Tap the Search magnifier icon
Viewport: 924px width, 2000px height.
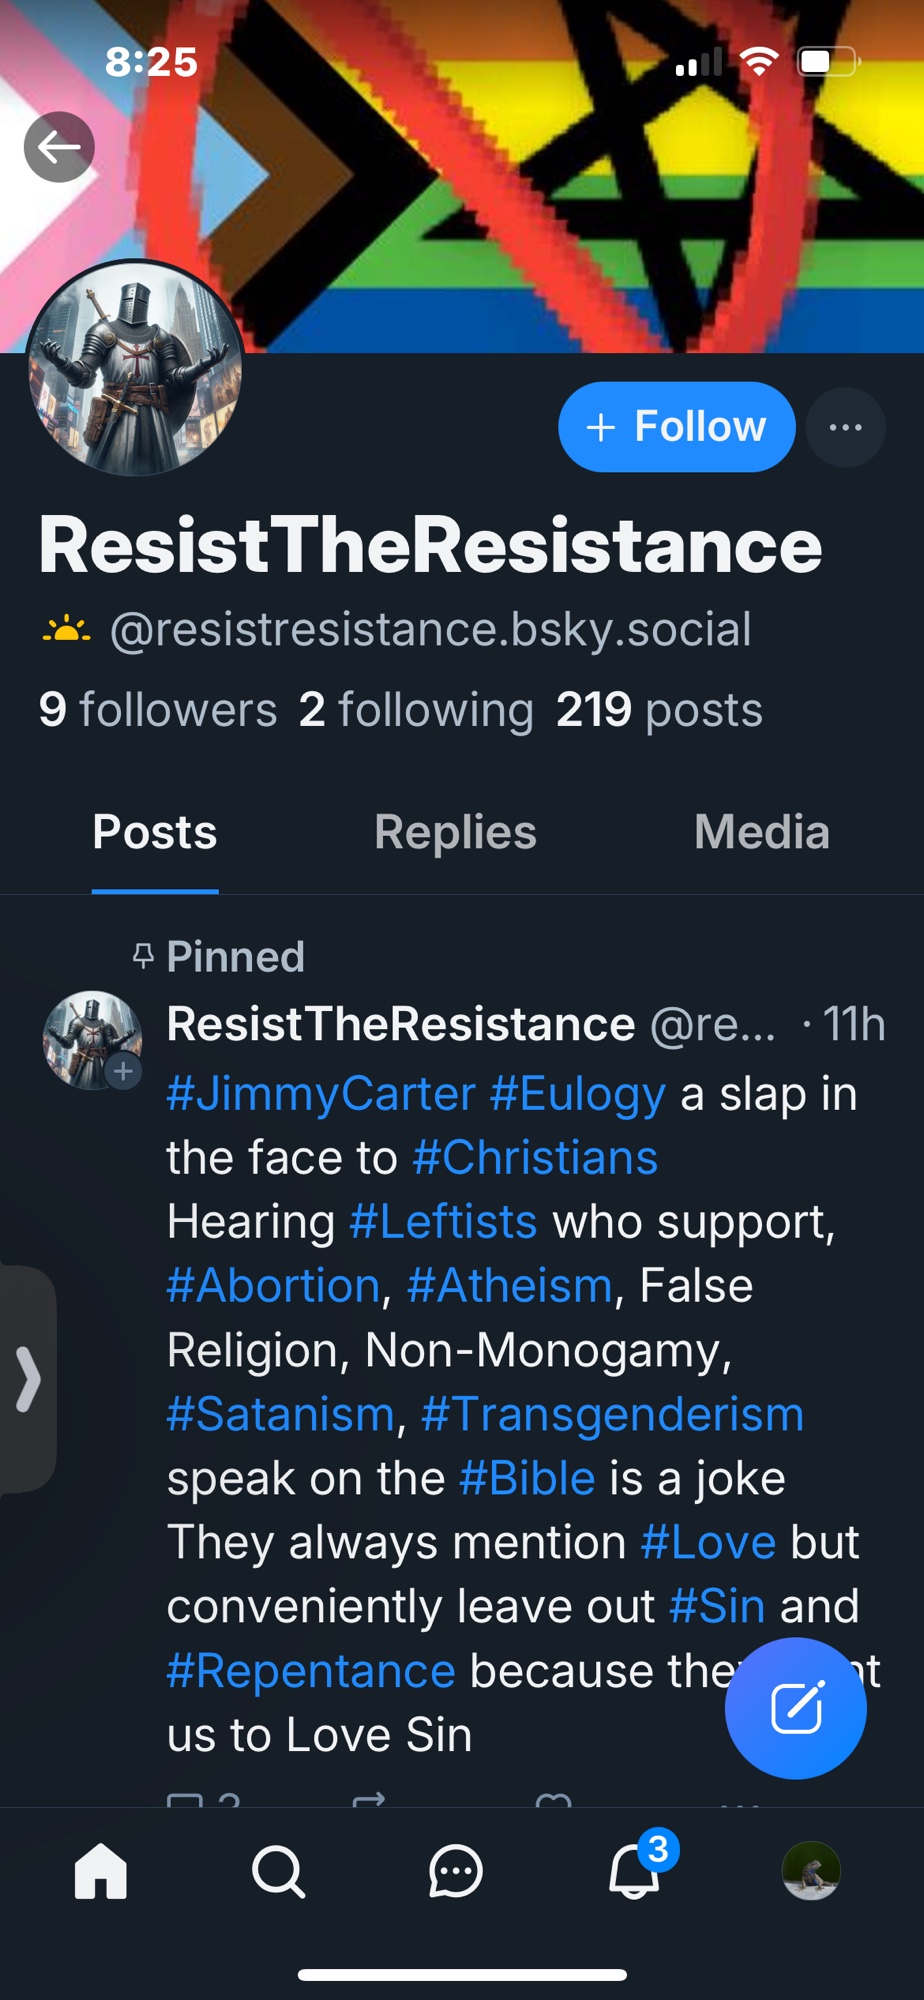[278, 1871]
